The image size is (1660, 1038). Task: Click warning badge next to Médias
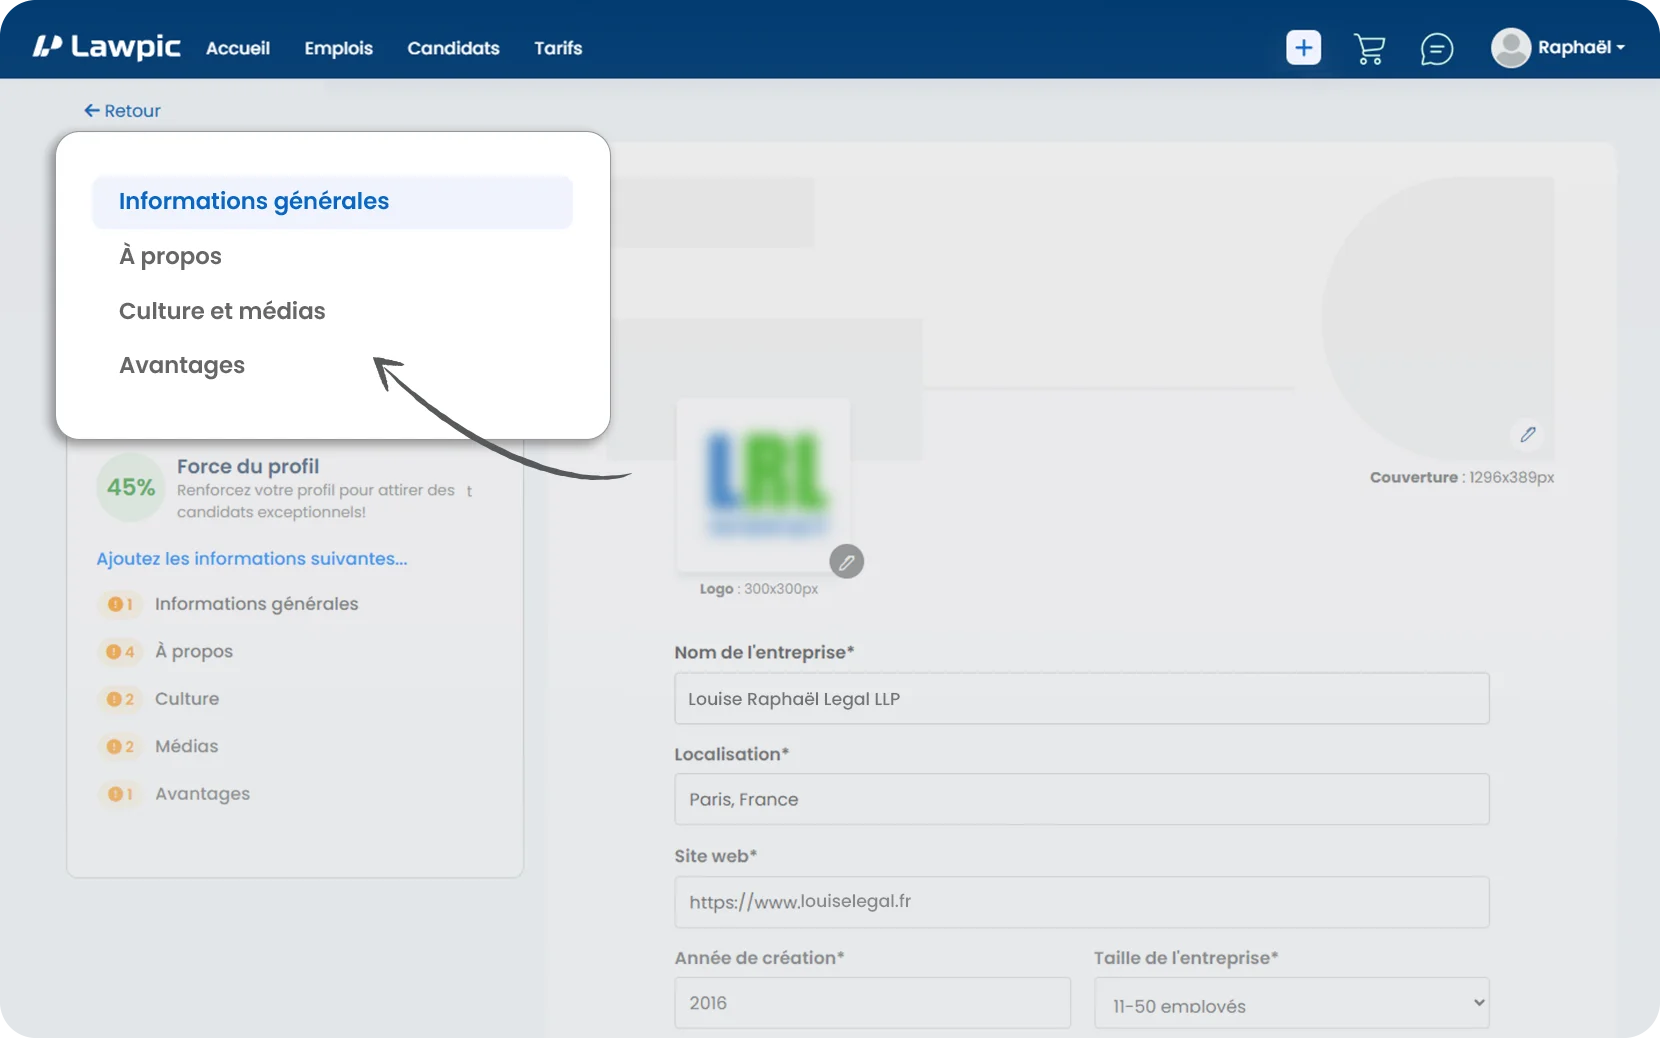click(119, 746)
